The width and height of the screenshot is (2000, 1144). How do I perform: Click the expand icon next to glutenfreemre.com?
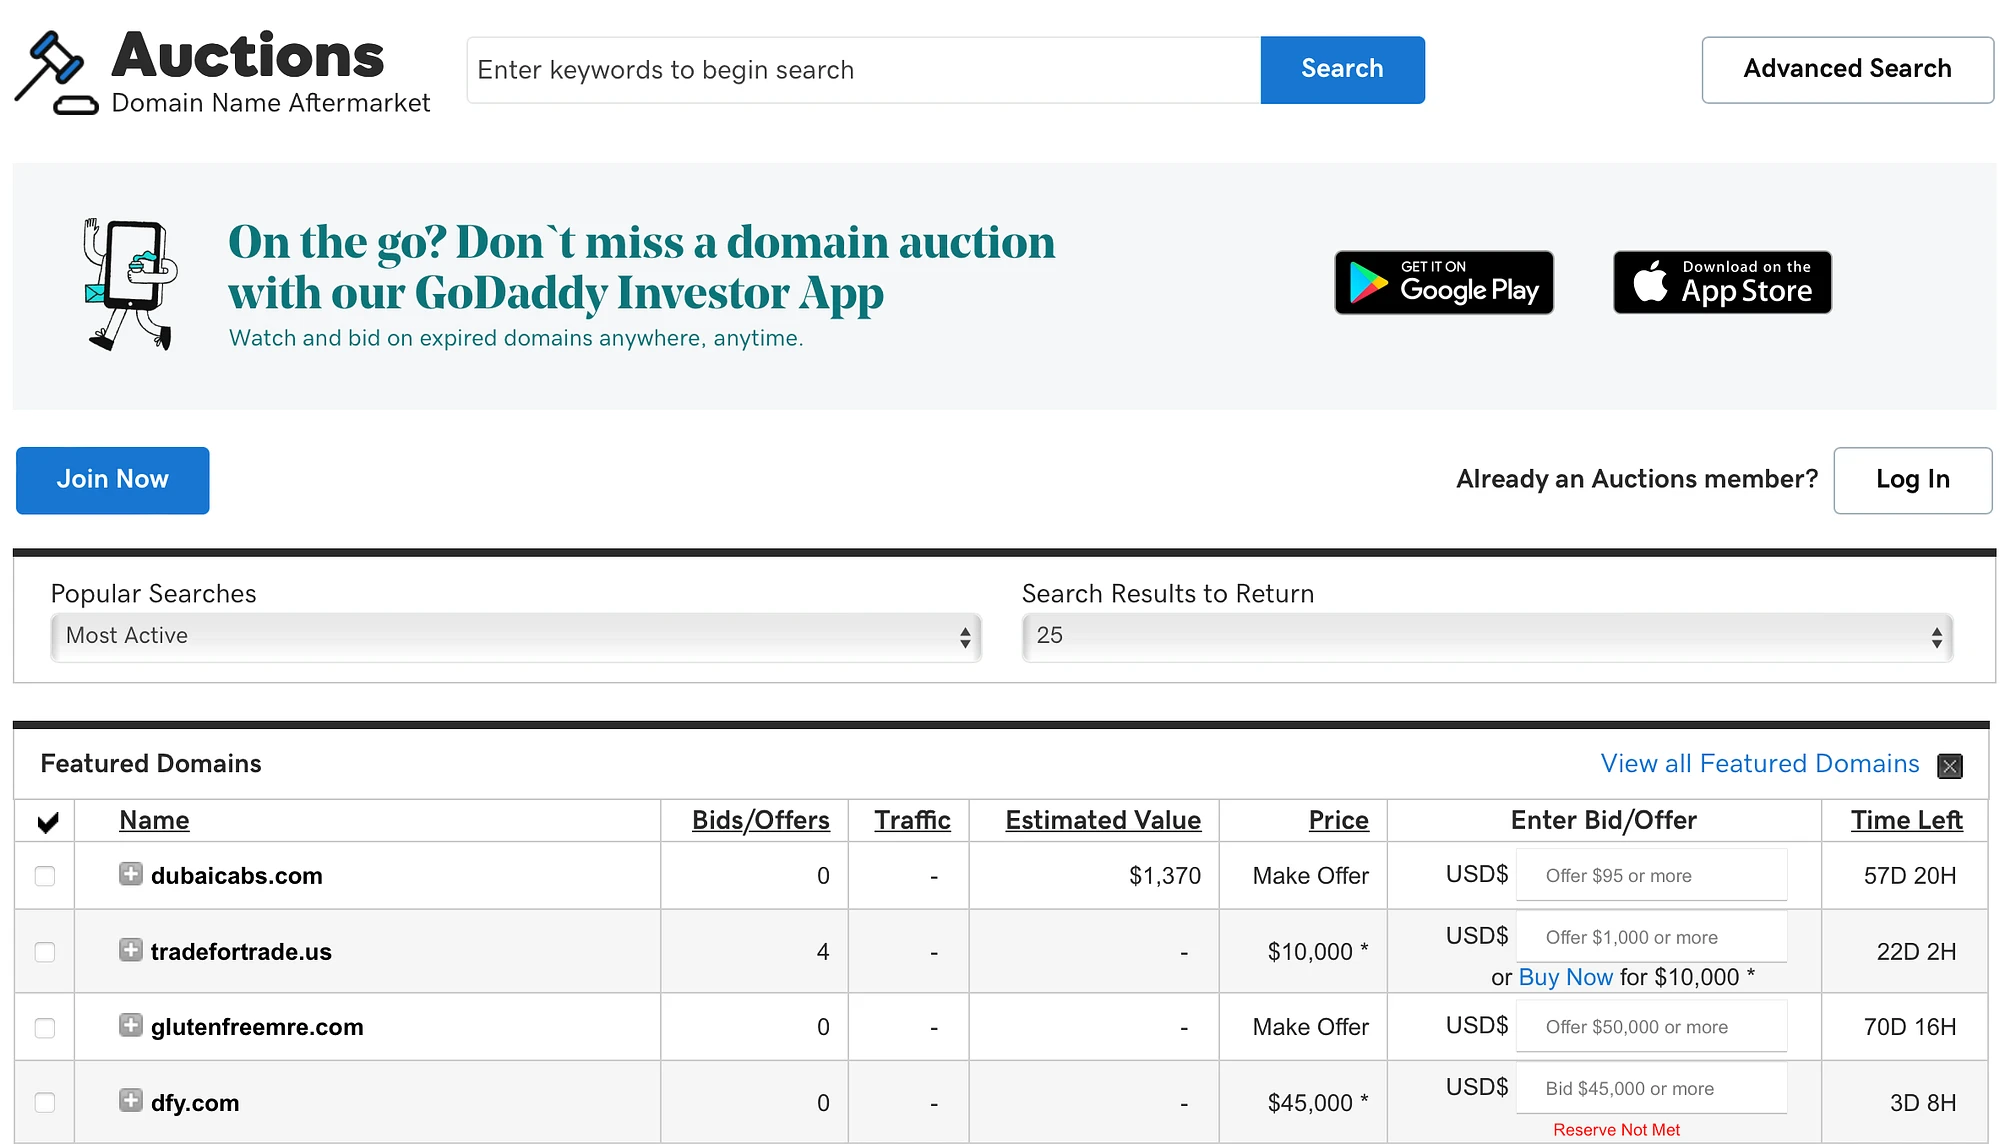pos(132,1026)
